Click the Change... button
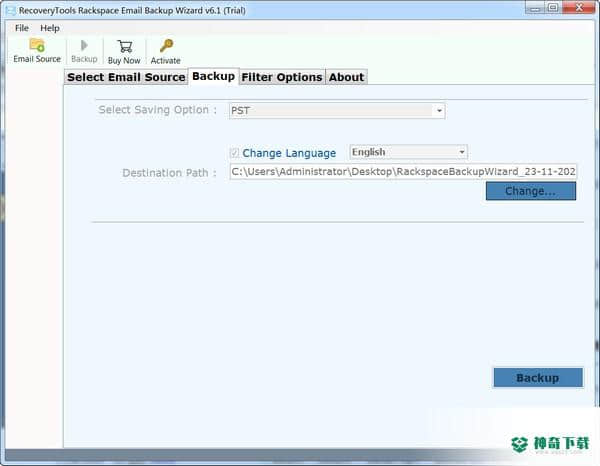This screenshot has width=600, height=466. (x=530, y=191)
